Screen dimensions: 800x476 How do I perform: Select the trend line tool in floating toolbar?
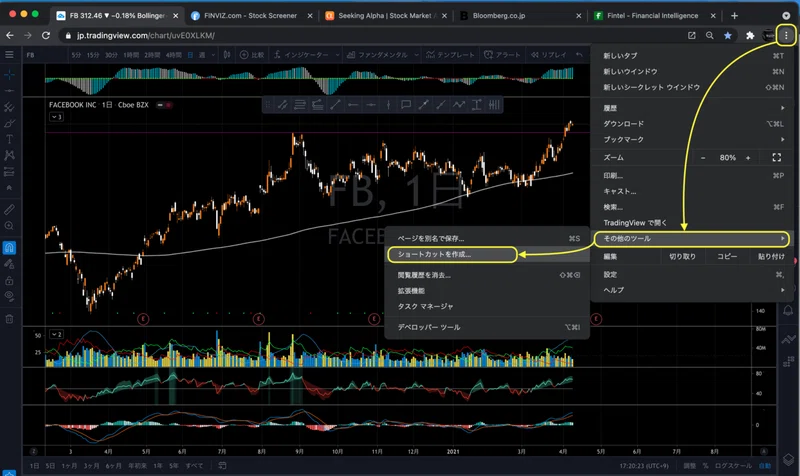click(335, 105)
